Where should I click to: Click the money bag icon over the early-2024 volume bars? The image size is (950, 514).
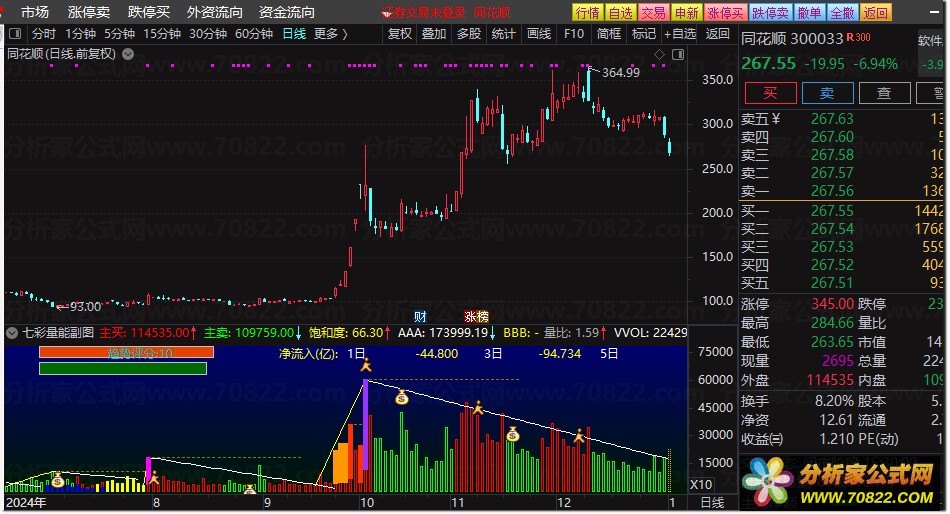point(58,480)
